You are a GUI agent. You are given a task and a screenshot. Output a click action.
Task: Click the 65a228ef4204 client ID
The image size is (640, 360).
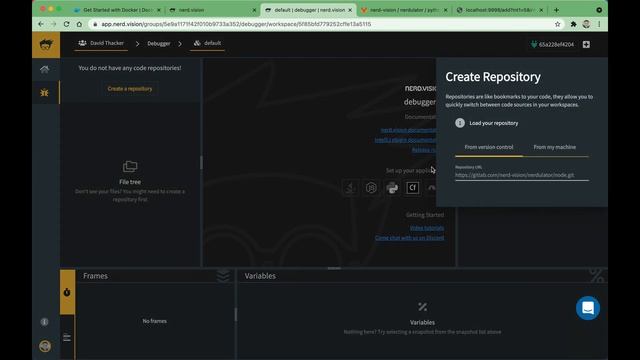(x=556, y=44)
